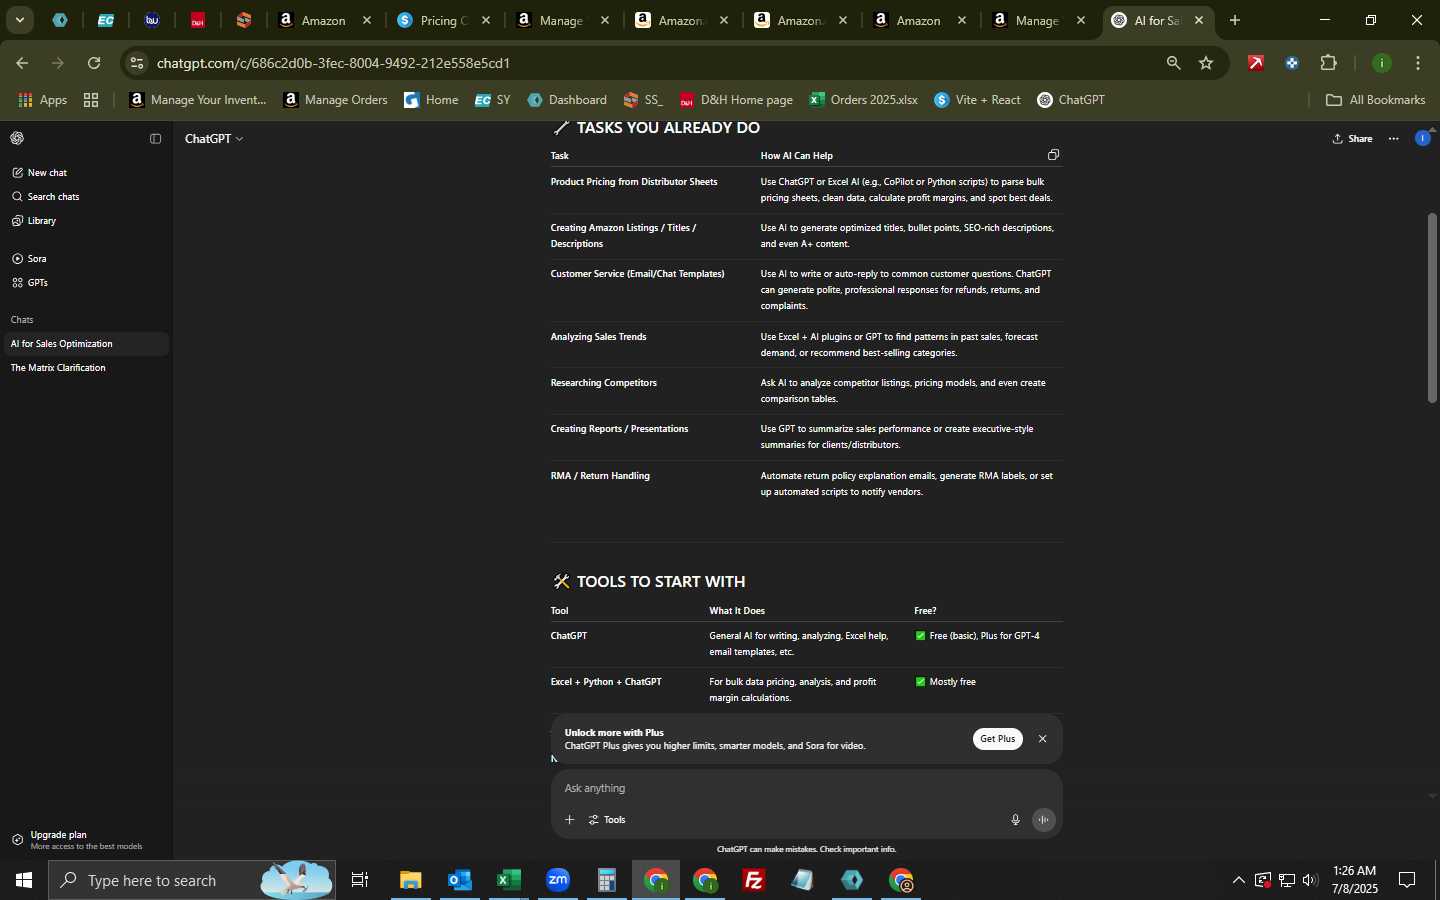
Task: Select the Excel + Python + ChatGPT tool text
Action: 606,682
